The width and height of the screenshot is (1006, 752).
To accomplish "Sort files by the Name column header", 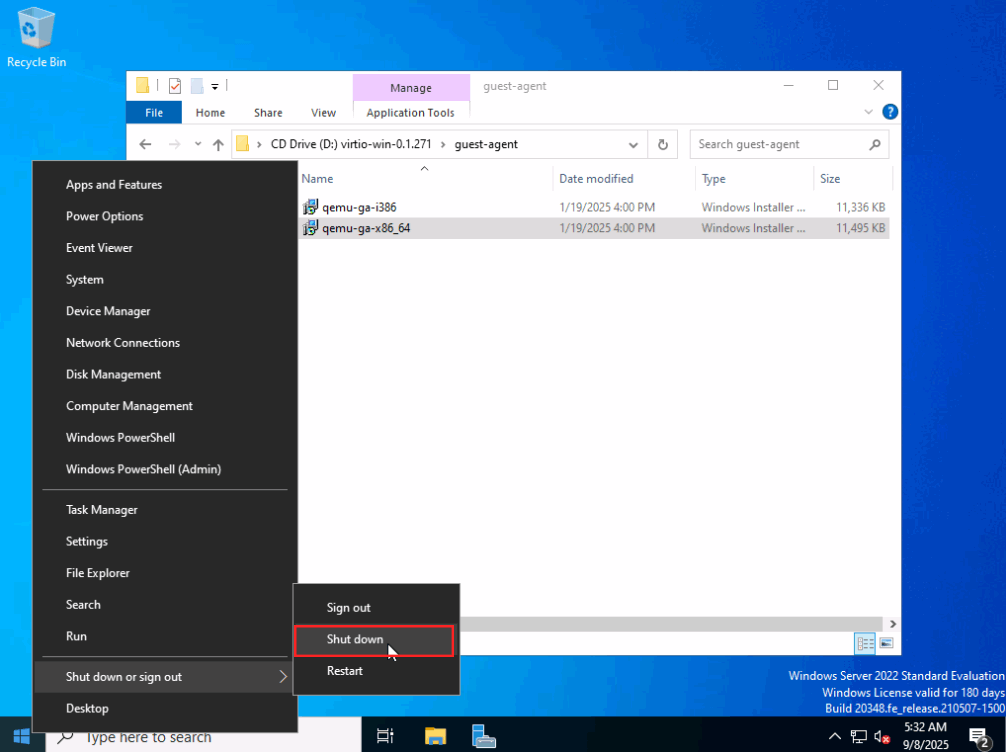I will coord(317,178).
